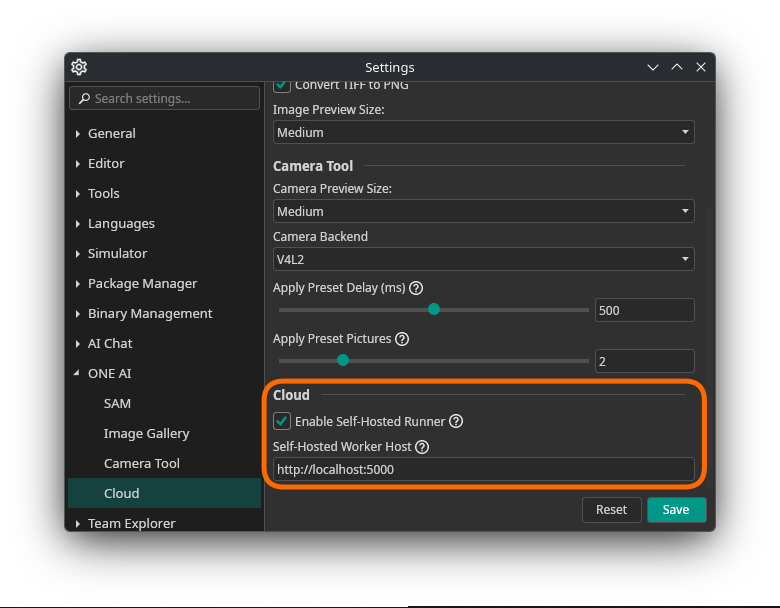Open the Image Preview Size dropdown
Screen dimensions: 780x608
483,132
